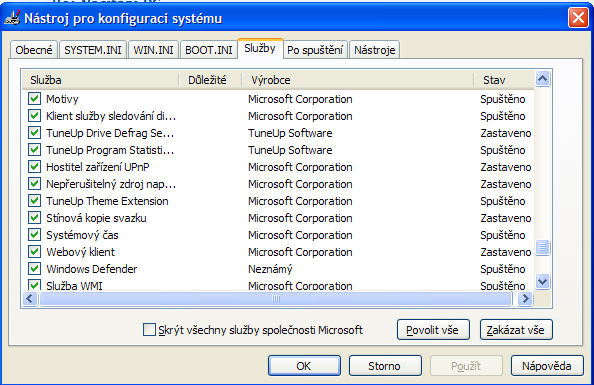The height and width of the screenshot is (385, 594).
Task: Open the SYSTEM.INI tab
Action: [93, 50]
